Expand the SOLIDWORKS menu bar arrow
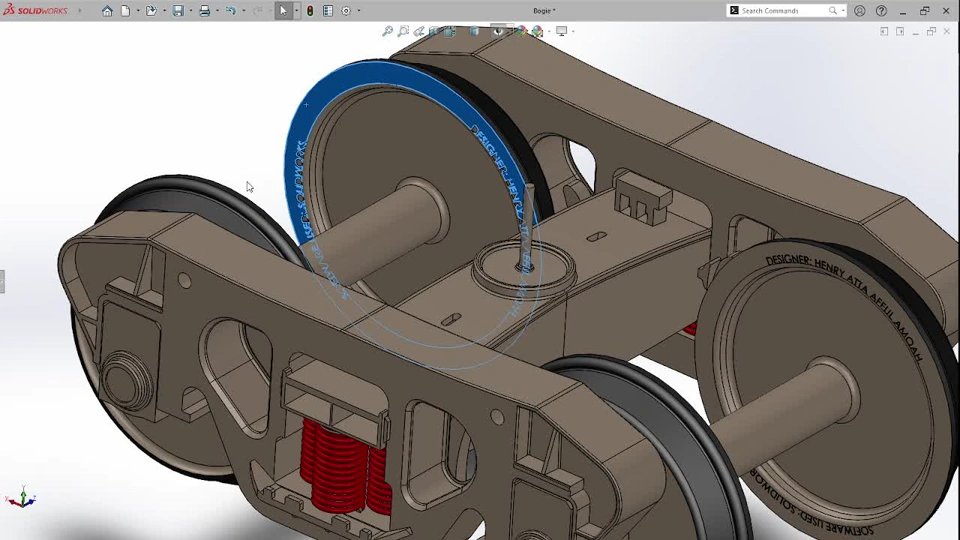960x540 pixels. 80,11
